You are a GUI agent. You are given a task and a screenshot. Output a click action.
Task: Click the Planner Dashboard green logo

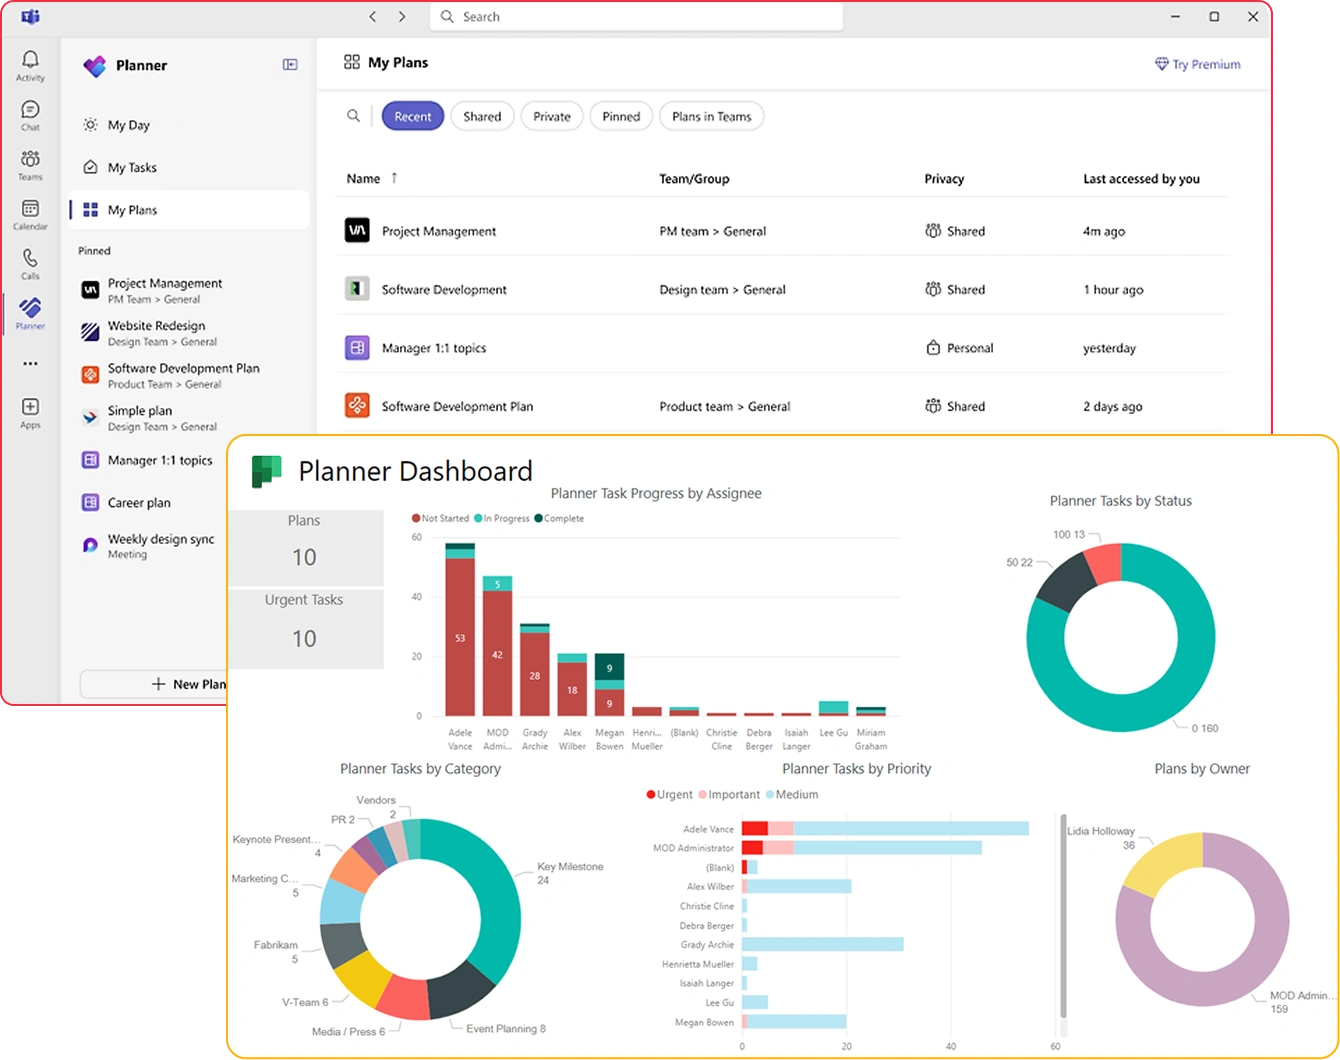[x=266, y=471]
